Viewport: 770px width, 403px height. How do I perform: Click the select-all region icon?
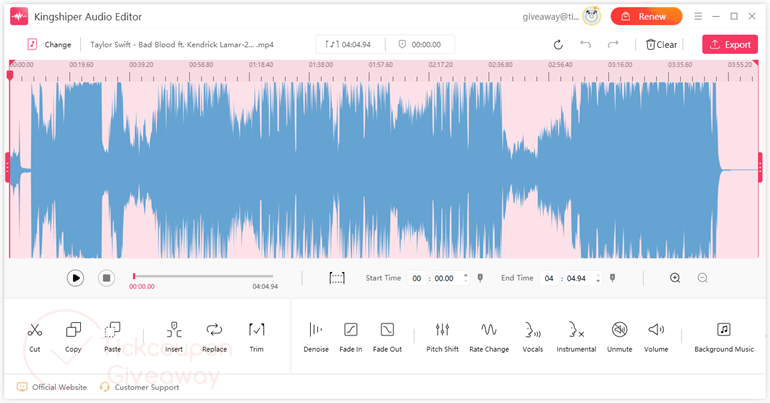pyautogui.click(x=337, y=278)
